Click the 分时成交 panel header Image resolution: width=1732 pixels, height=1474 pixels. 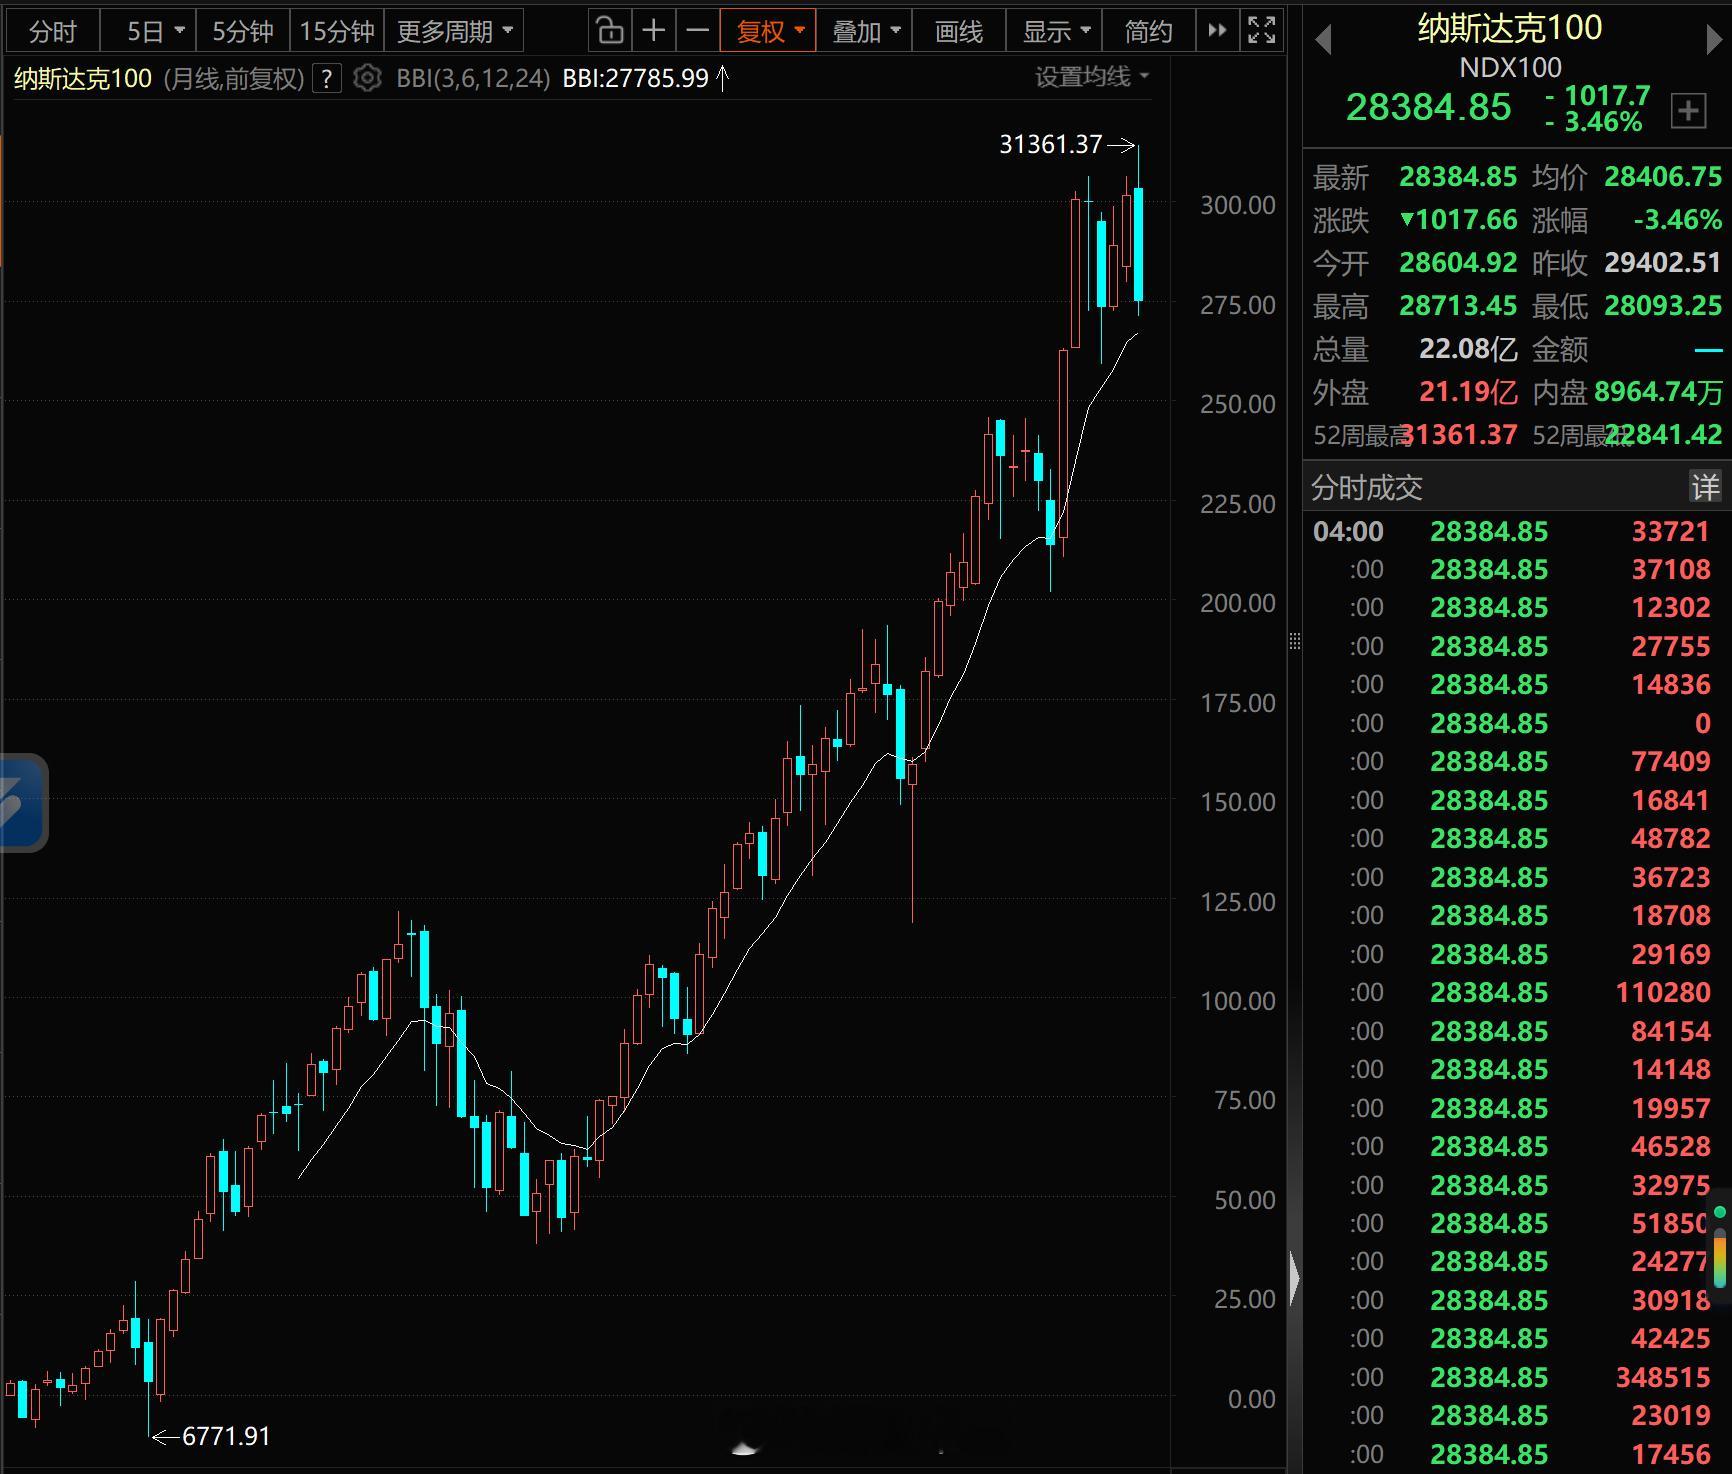coord(1366,488)
